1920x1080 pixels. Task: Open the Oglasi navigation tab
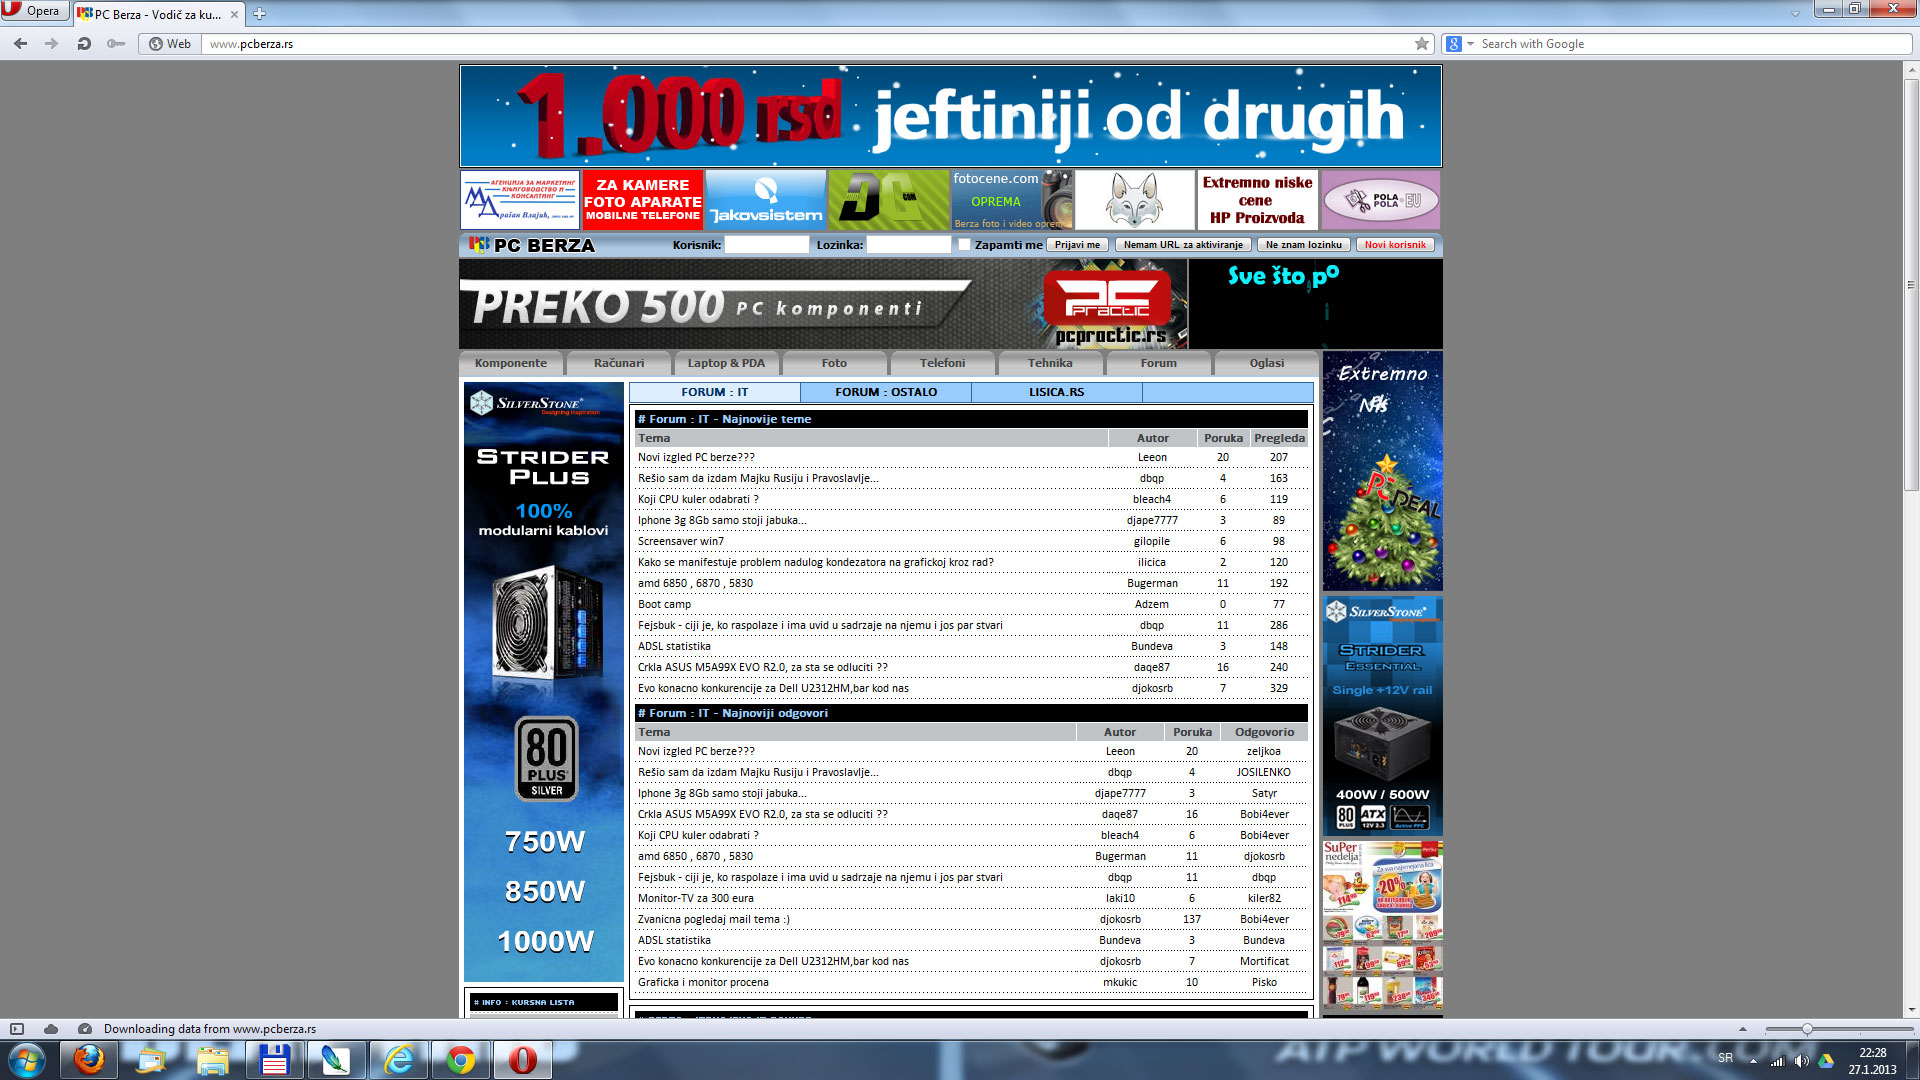(1266, 363)
